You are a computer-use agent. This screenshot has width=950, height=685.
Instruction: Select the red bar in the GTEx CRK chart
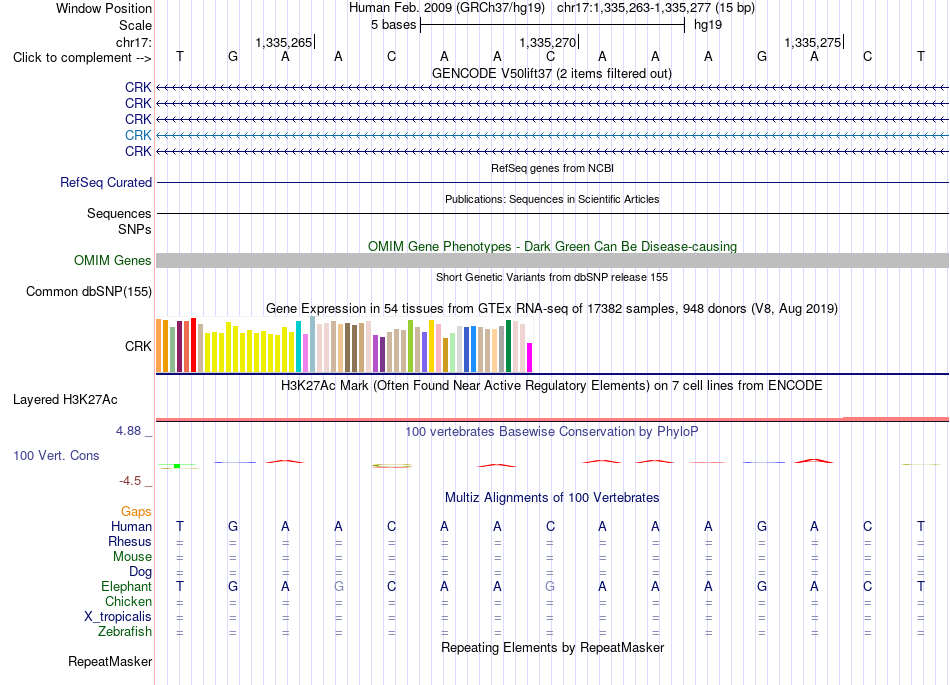(193, 345)
